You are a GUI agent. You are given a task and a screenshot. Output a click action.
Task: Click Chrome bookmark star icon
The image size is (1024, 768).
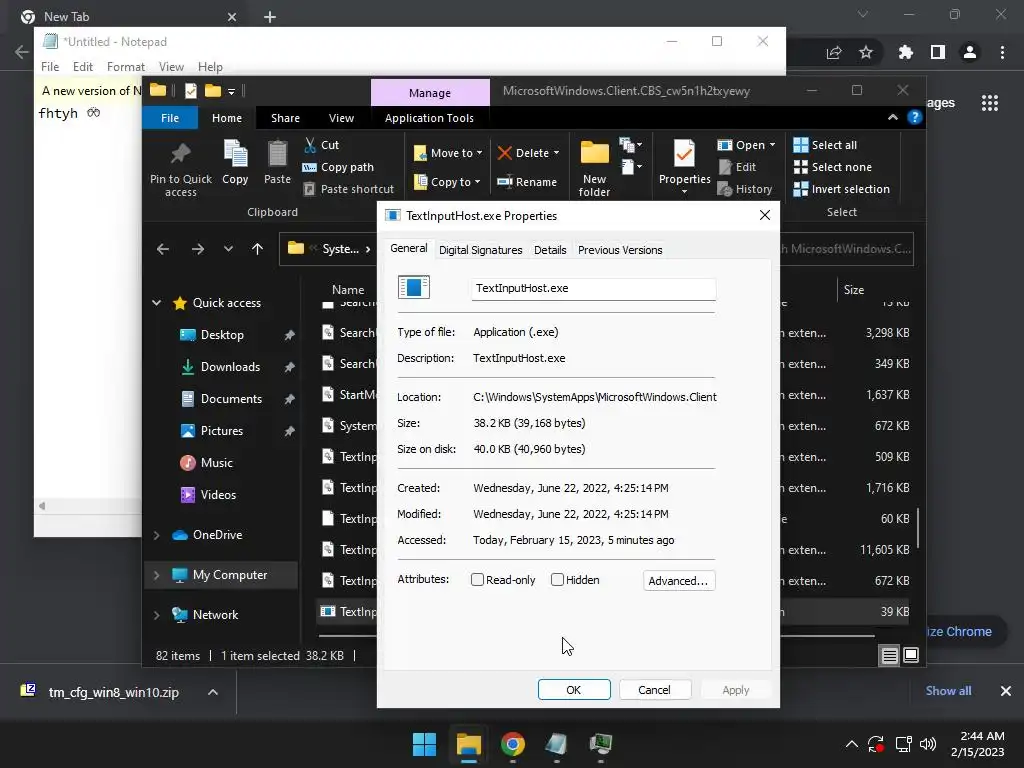coord(866,52)
